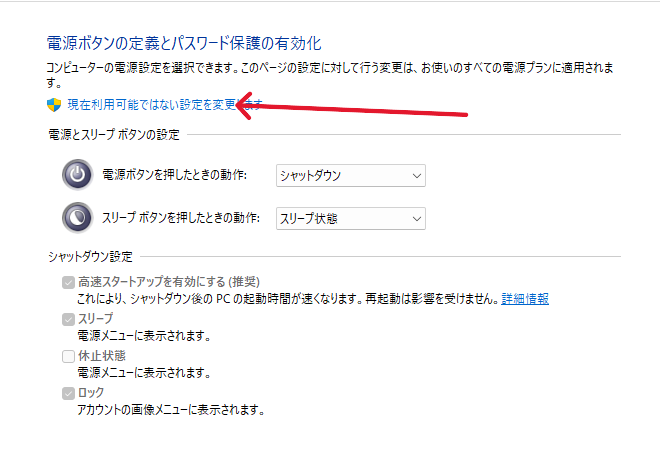This screenshot has width=660, height=460.
Task: Expand the シャットダウン power button action dropdown
Action: tap(351, 176)
